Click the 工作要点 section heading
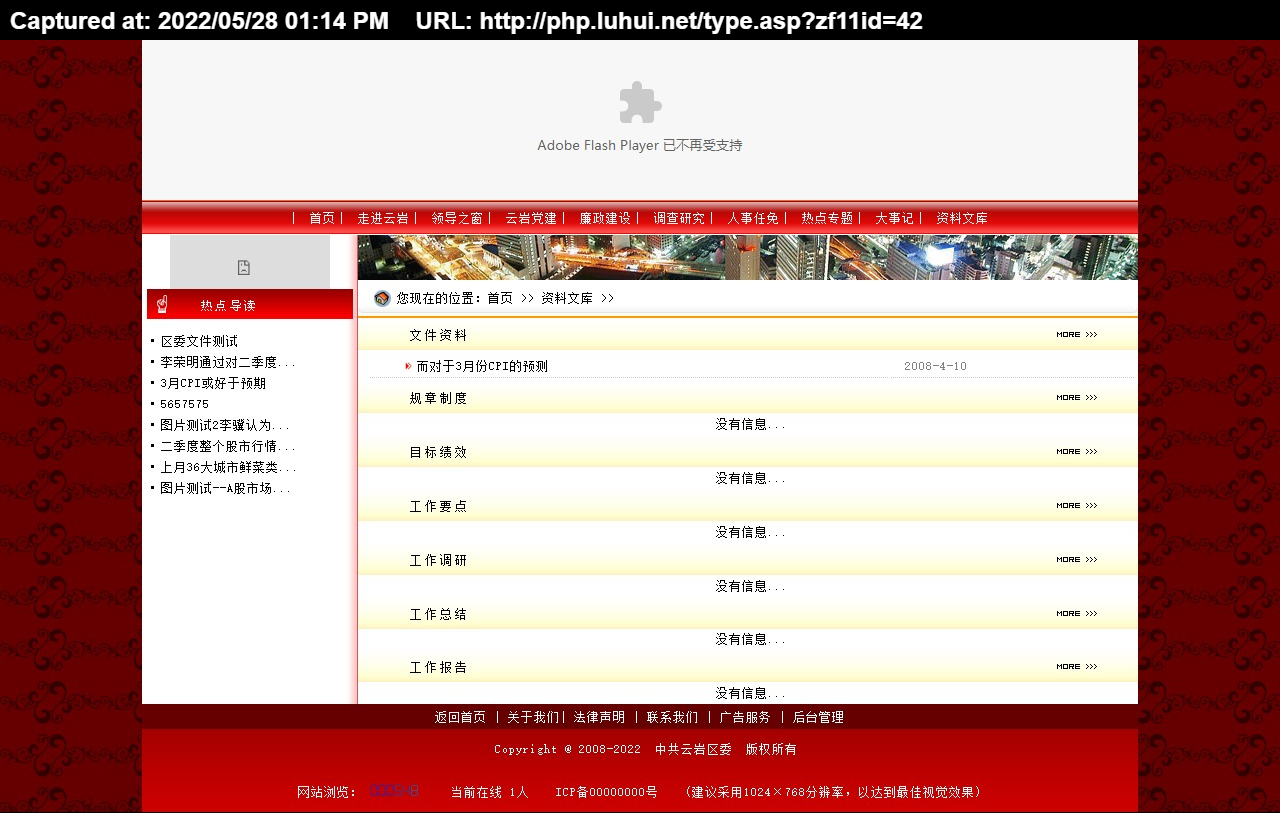The height and width of the screenshot is (813, 1280). tap(438, 506)
